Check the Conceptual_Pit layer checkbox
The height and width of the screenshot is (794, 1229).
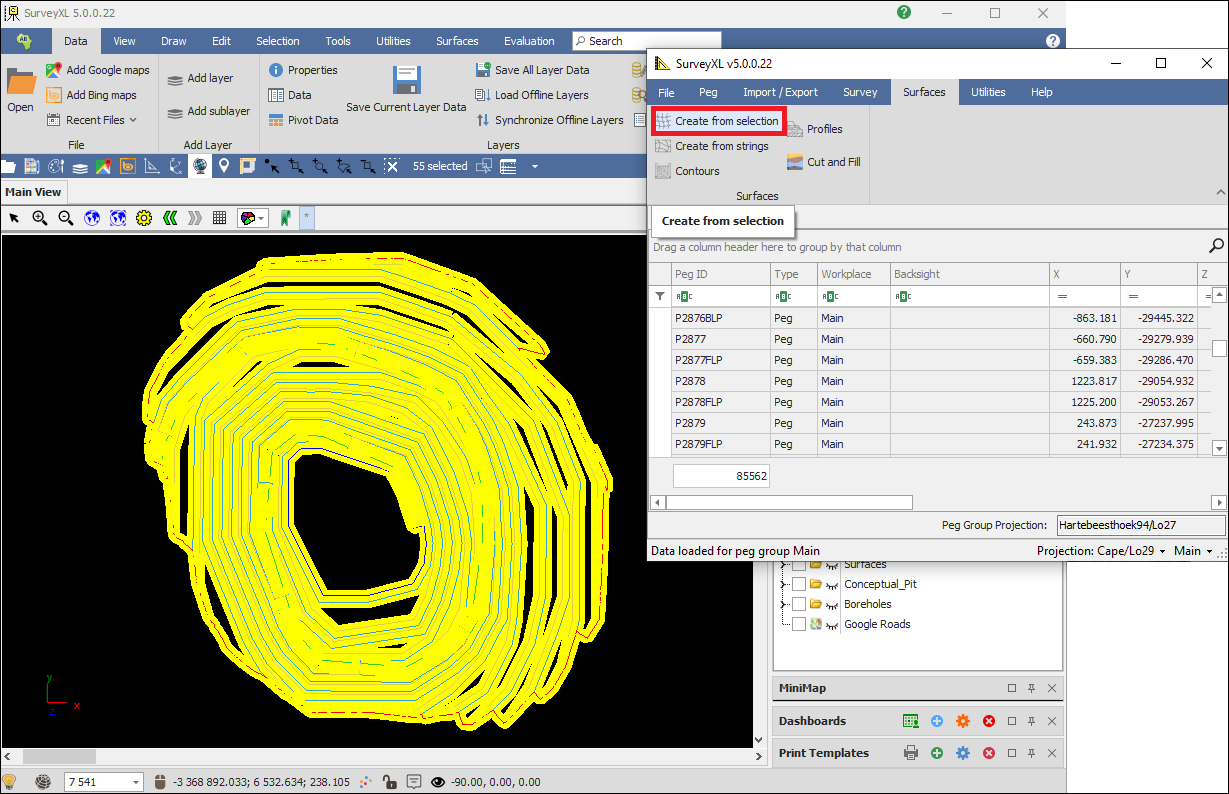[x=799, y=584]
